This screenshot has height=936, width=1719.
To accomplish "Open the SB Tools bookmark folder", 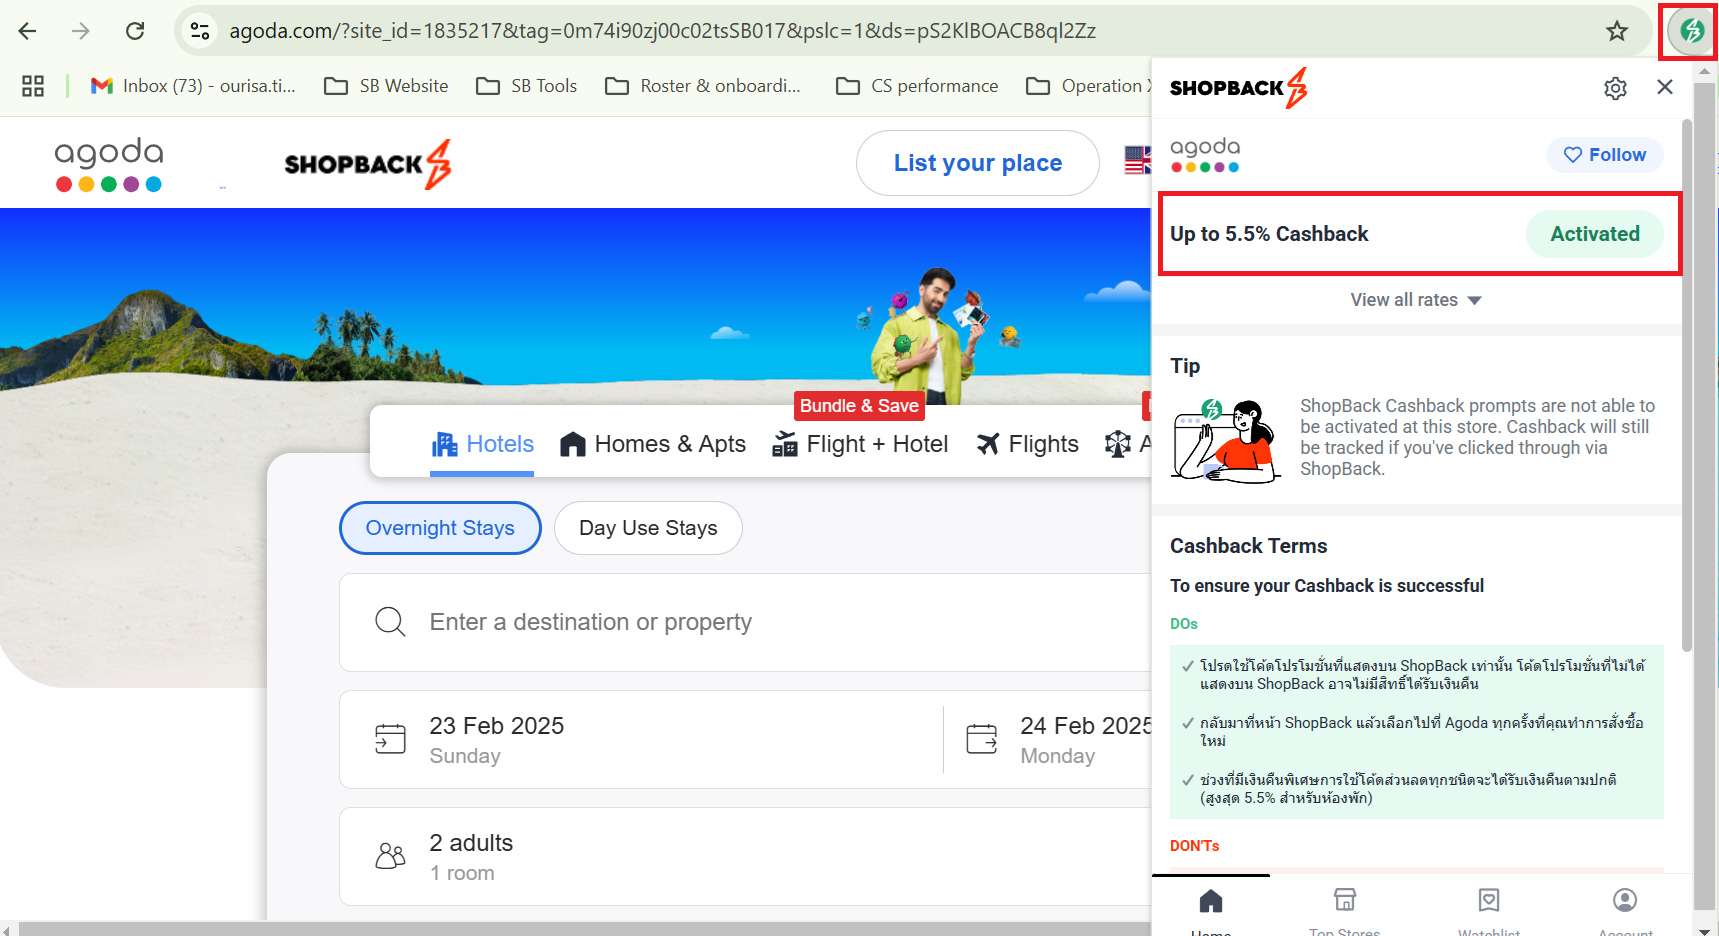I will pyautogui.click(x=527, y=86).
